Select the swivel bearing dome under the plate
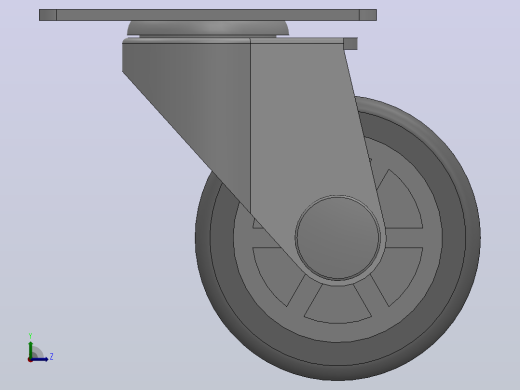This screenshot has height=390, width=520. pyautogui.click(x=208, y=28)
